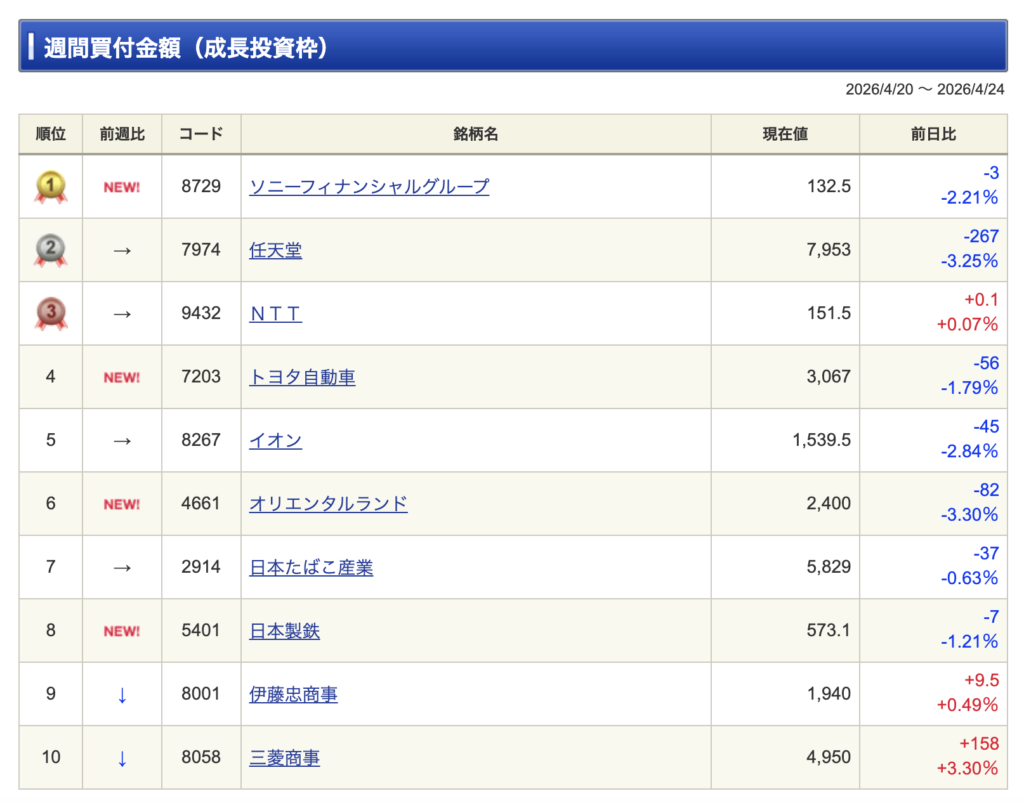Select the 日本製鉄 stock link
1024x803 pixels.
click(x=284, y=631)
